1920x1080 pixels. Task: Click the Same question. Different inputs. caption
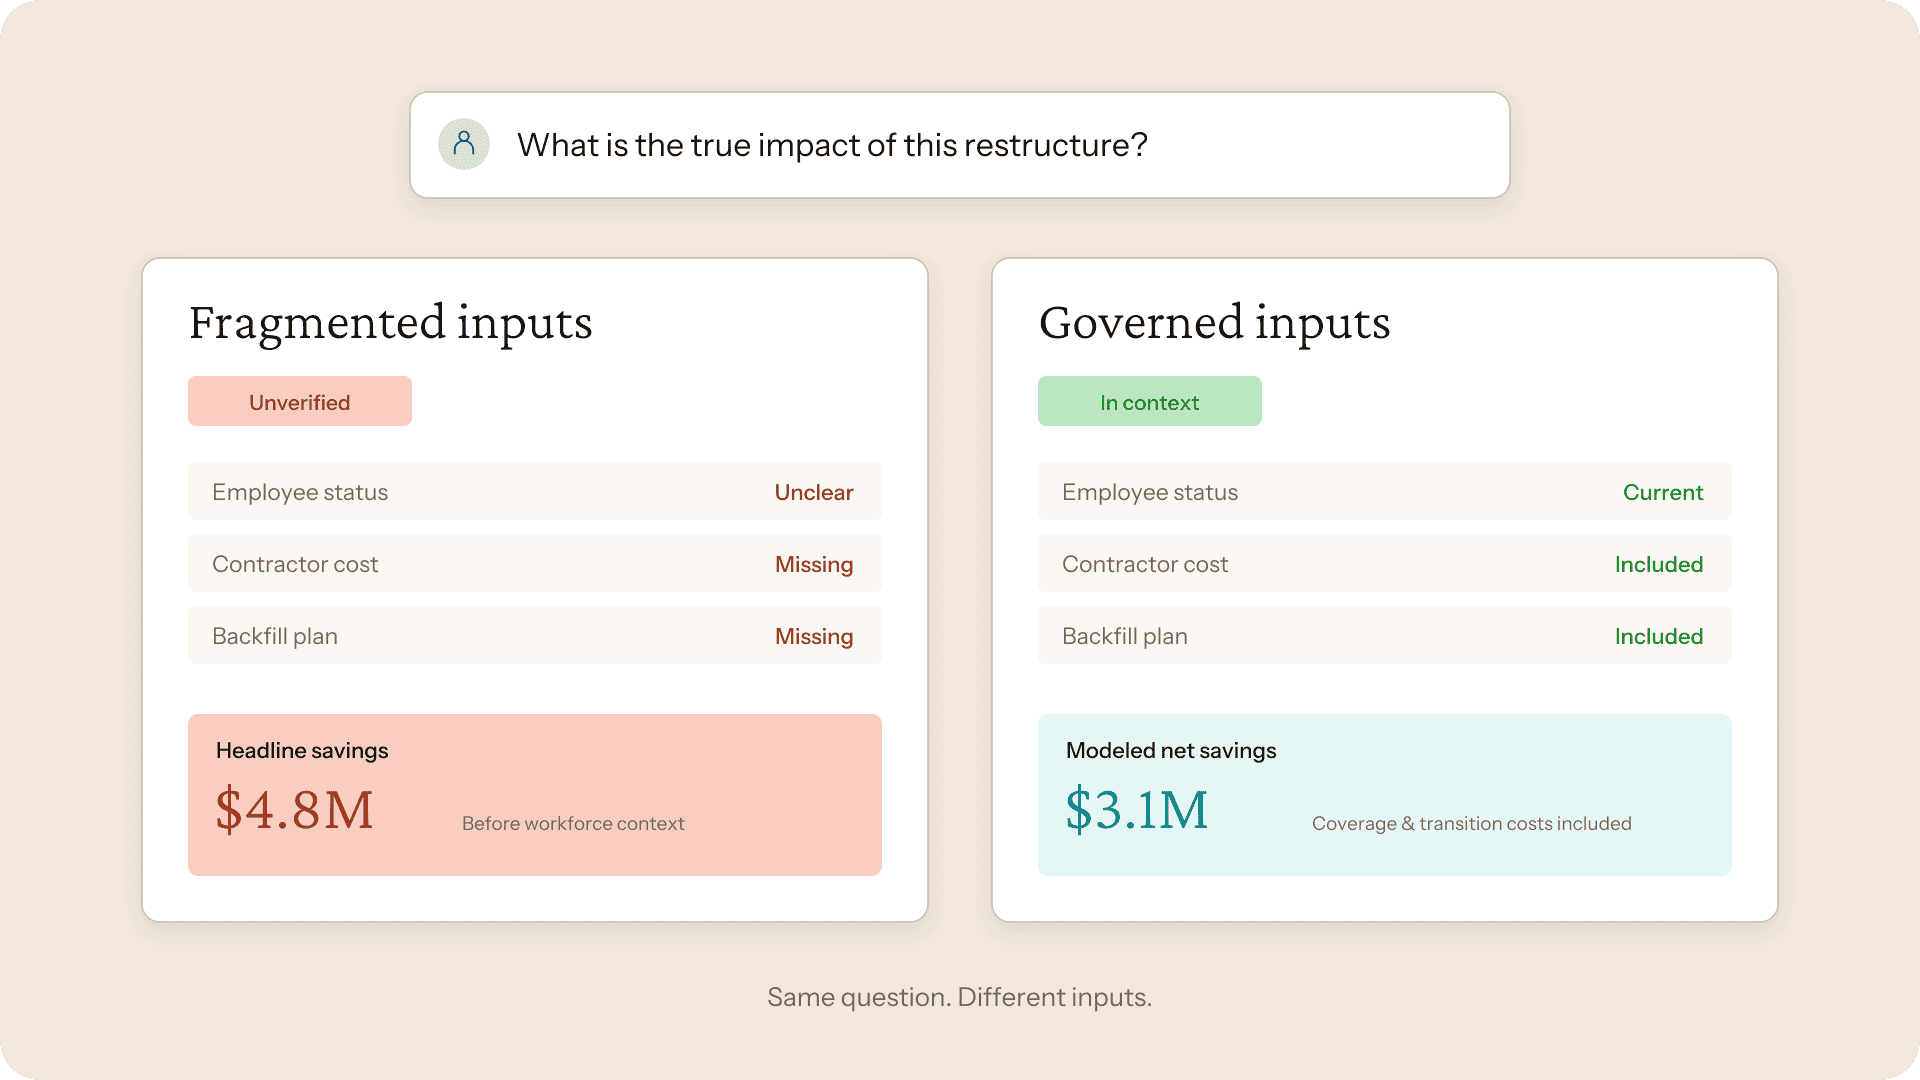(960, 997)
